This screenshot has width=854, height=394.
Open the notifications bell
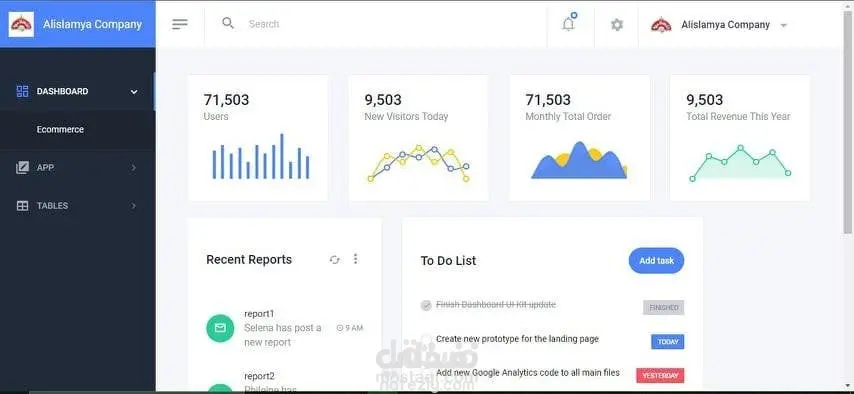click(x=569, y=23)
